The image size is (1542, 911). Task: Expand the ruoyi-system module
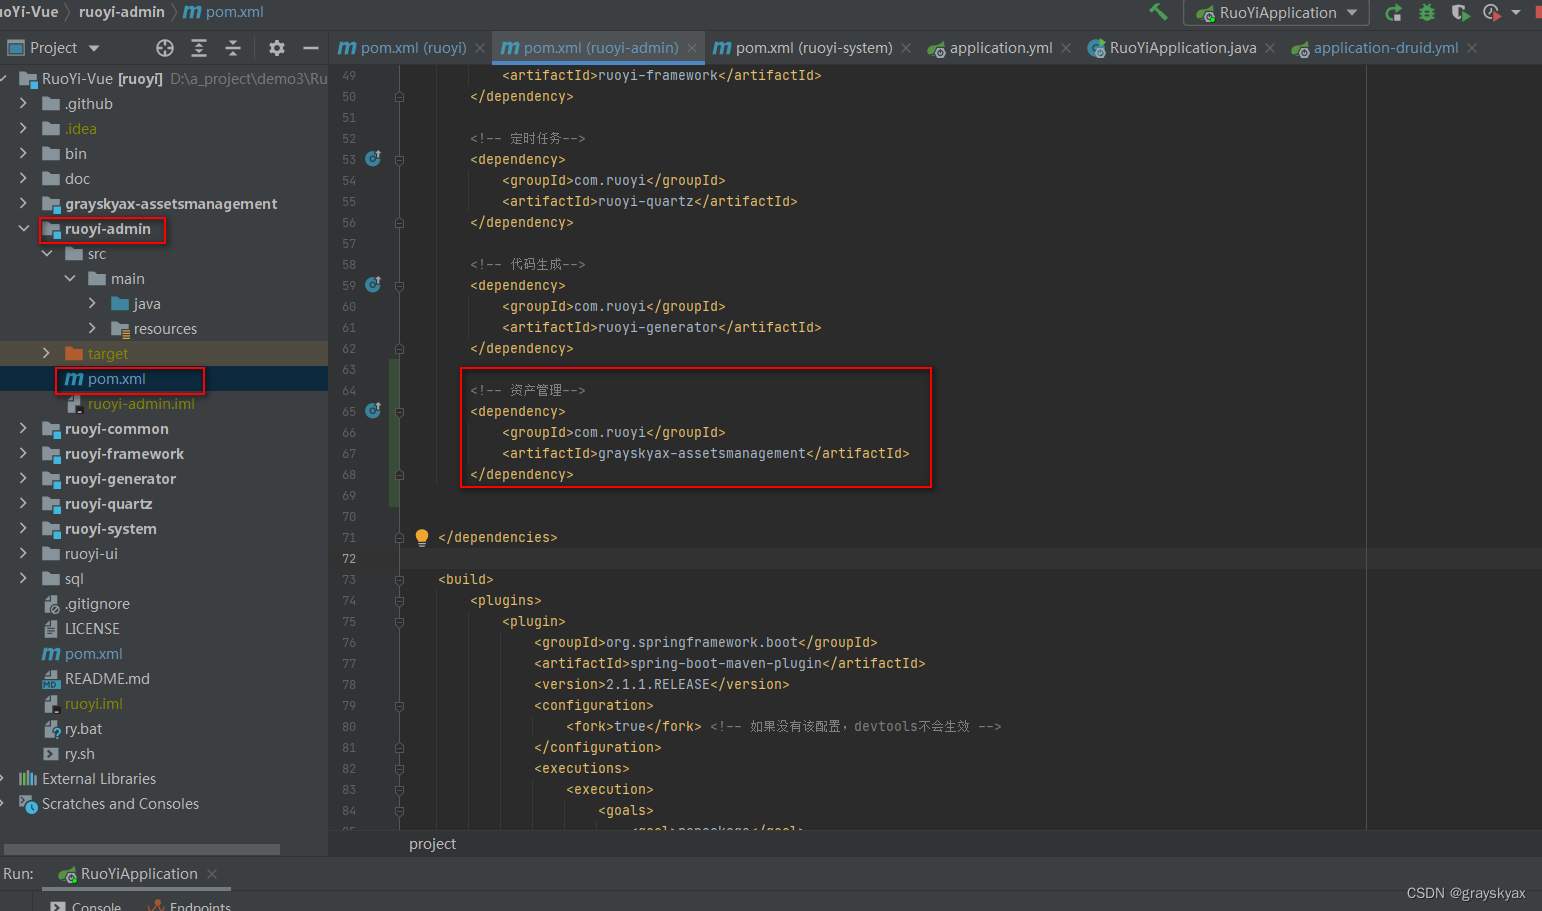[x=23, y=528]
